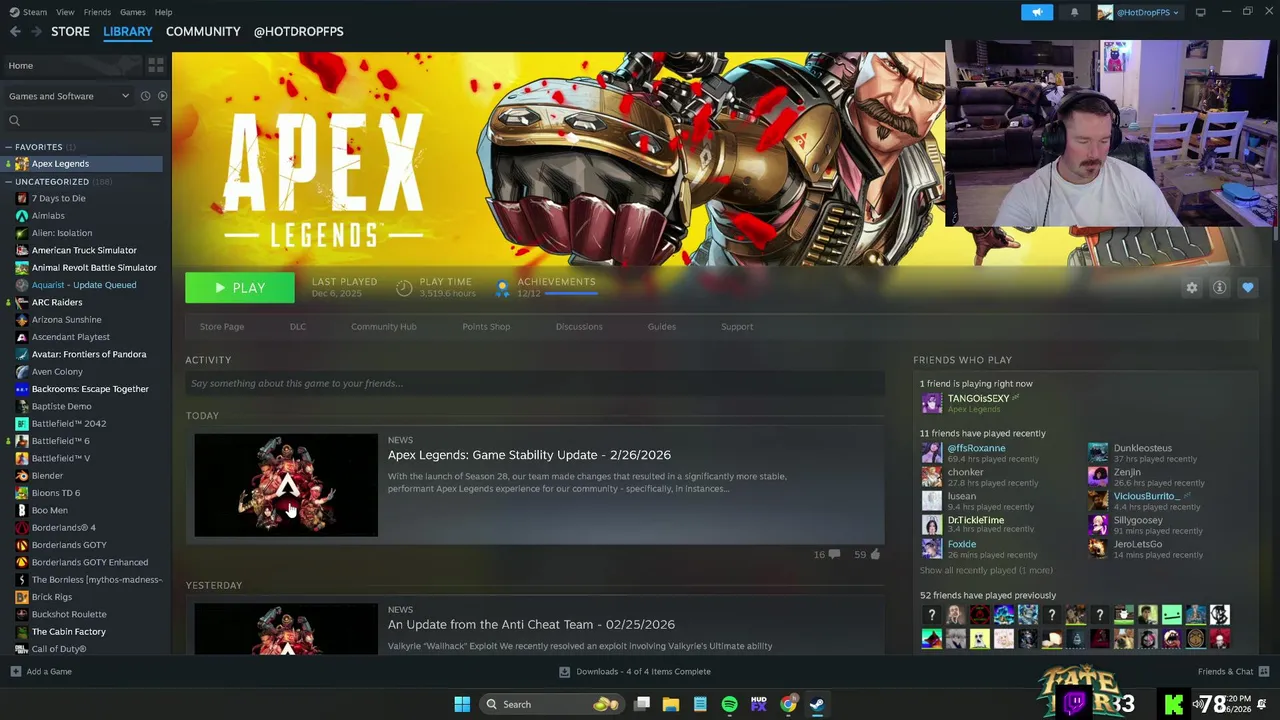Select ARC Raiders in library
Viewport: 1280px width, 720px height.
tap(56, 302)
